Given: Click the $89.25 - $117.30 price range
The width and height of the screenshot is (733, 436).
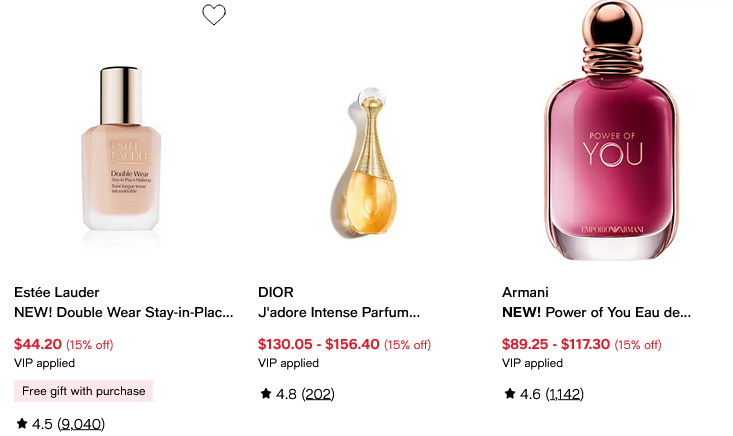Looking at the screenshot, I should coord(556,344).
